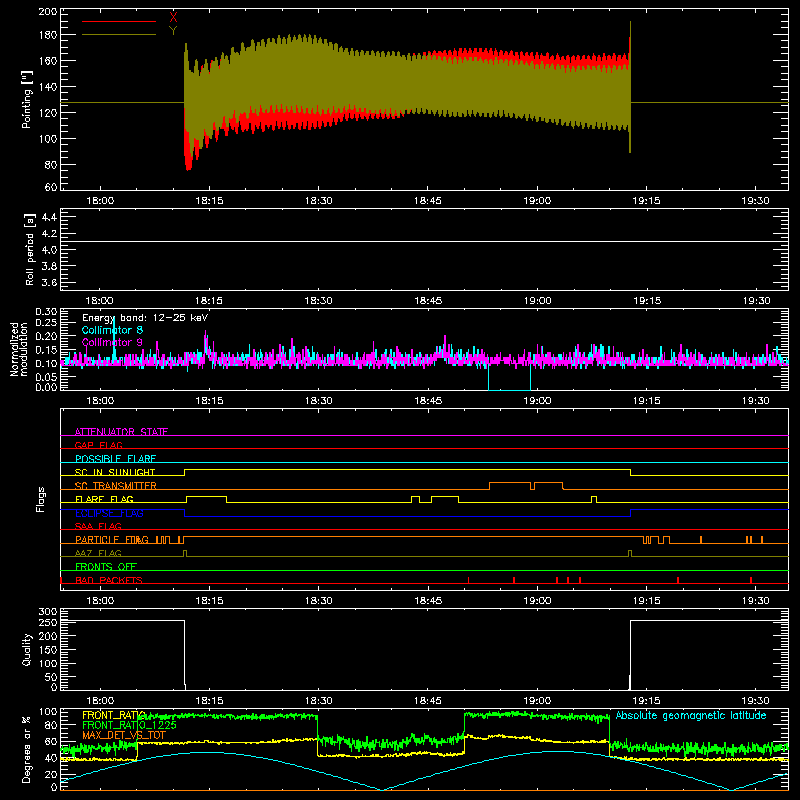The image size is (800, 800).
Task: Click the green FRONT_RATIO_1225 legend entry
Action: point(129,725)
